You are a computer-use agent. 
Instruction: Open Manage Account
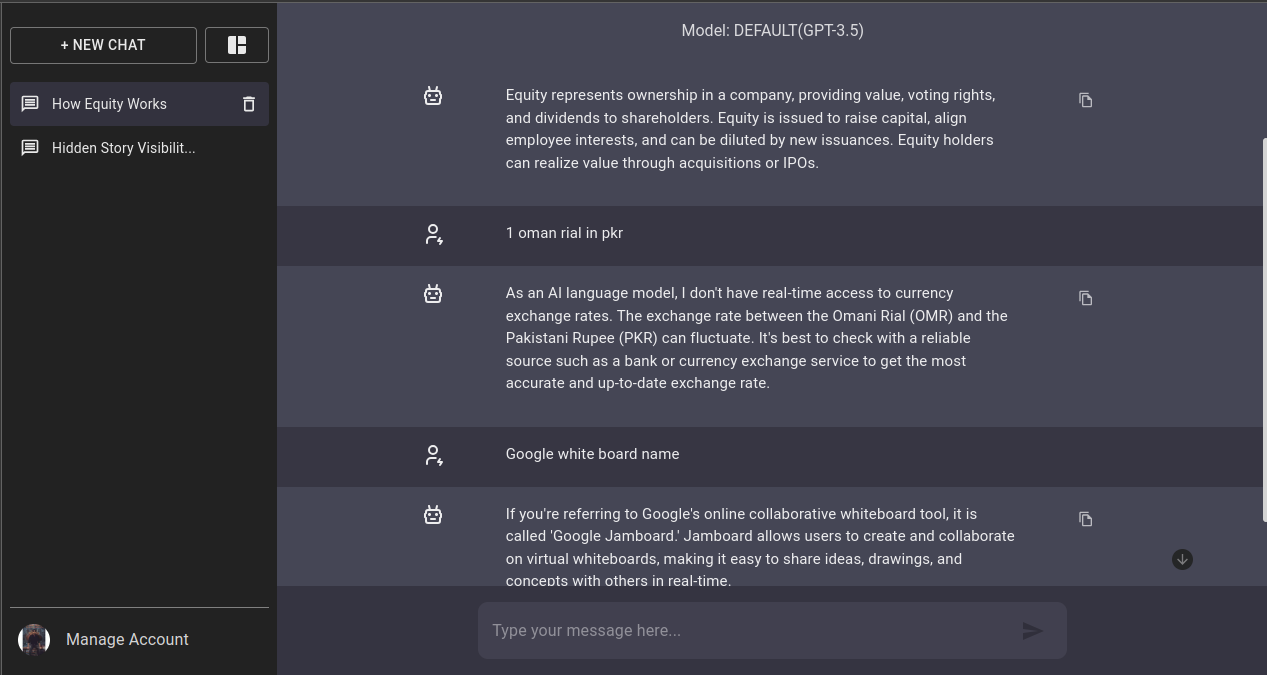(x=127, y=640)
